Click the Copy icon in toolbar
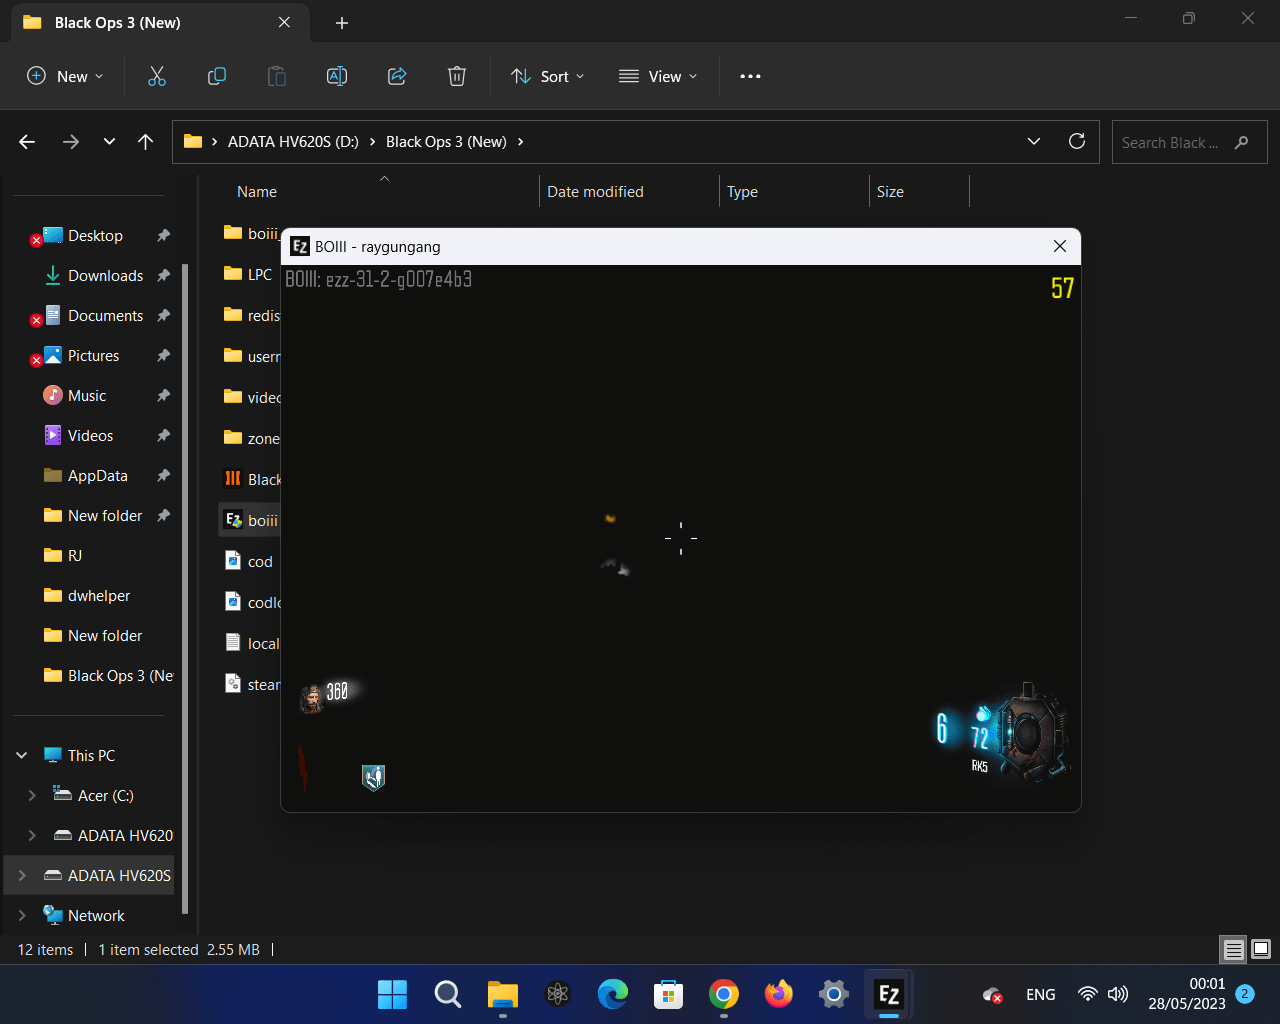This screenshot has width=1280, height=1024. 217,76
